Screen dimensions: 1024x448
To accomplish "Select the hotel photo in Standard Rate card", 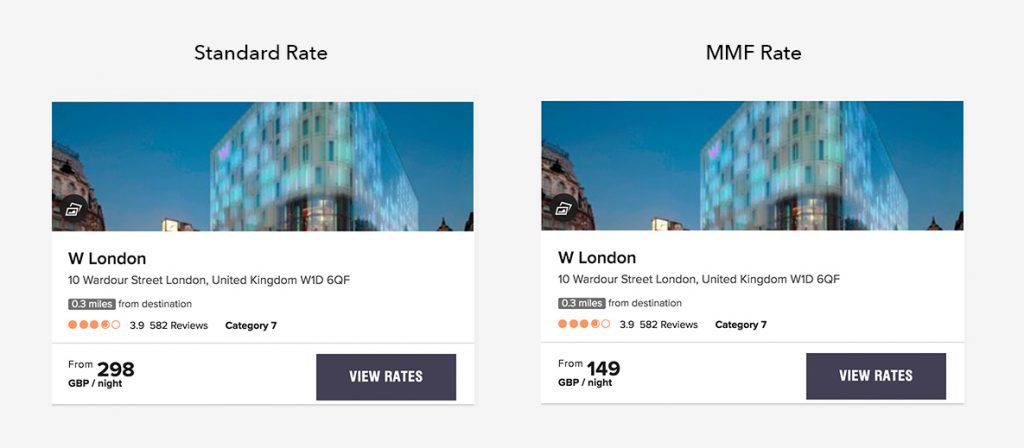I will point(263,167).
